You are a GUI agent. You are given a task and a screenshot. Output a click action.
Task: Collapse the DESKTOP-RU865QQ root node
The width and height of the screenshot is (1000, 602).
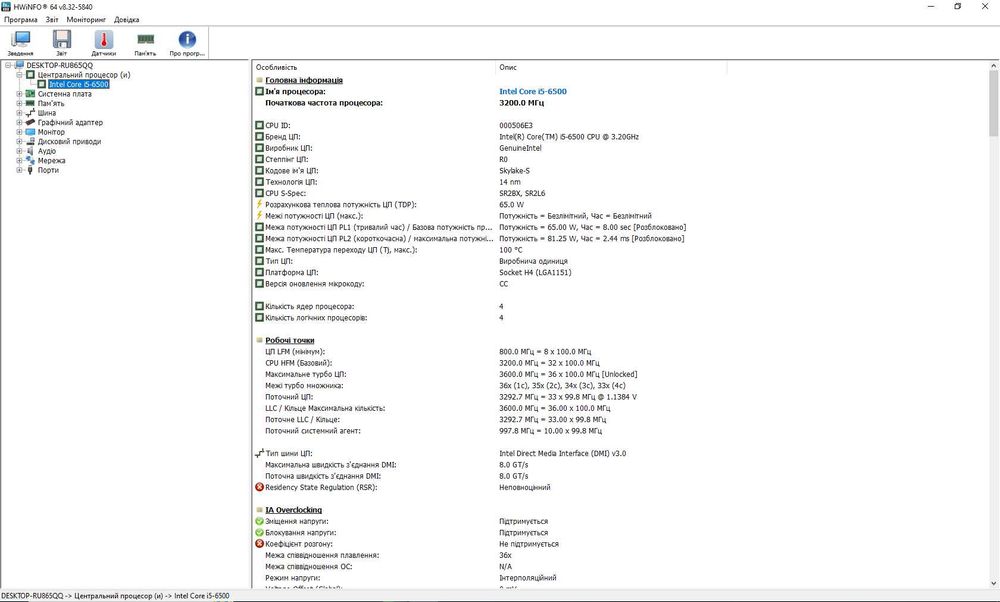pos(8,65)
